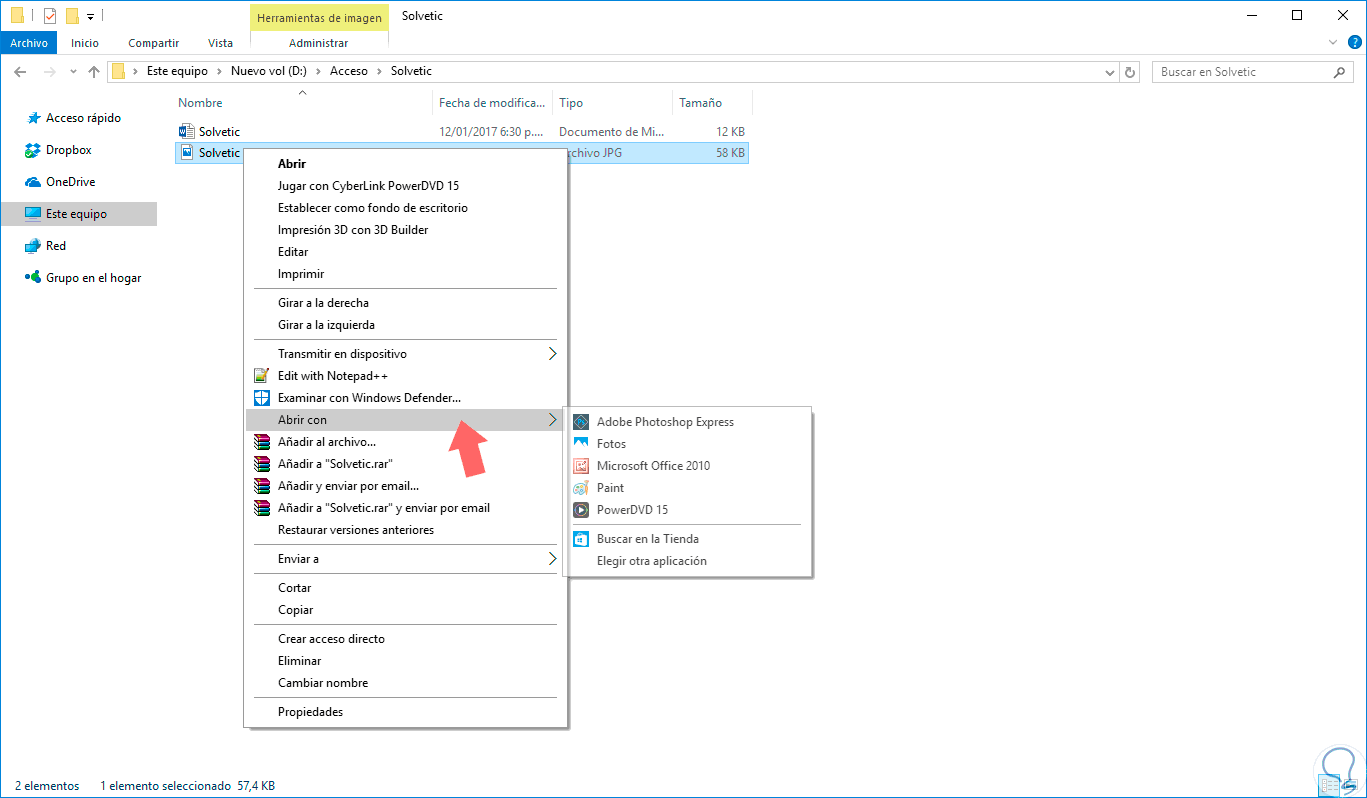Expand the Enviar a submenu
The height and width of the screenshot is (798, 1367).
point(553,559)
